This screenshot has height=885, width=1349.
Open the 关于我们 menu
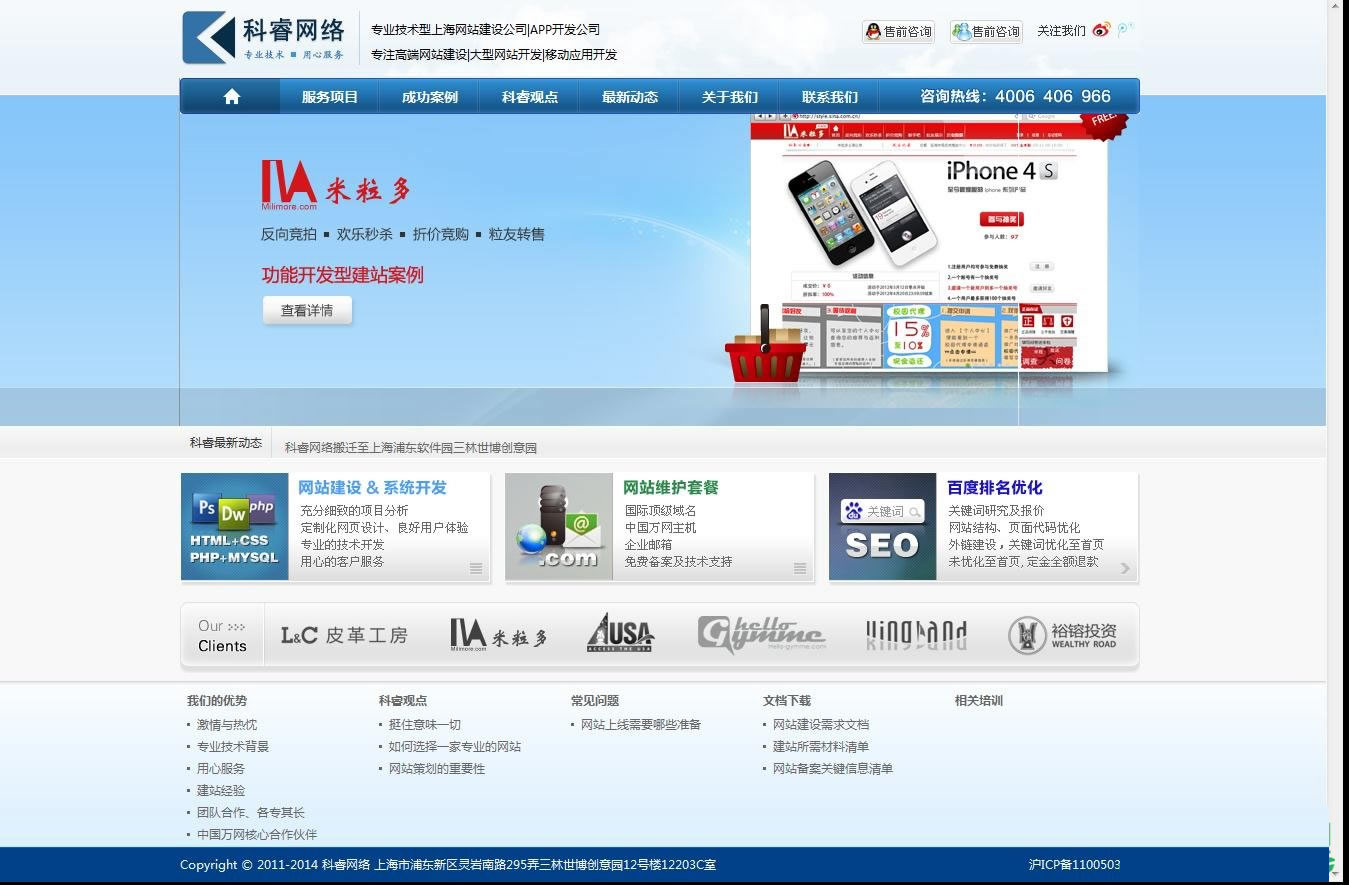[x=730, y=97]
